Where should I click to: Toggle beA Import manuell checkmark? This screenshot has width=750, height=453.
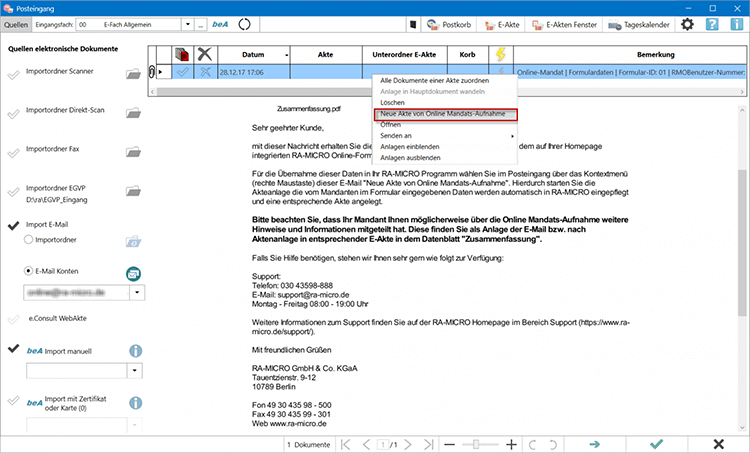pos(13,348)
